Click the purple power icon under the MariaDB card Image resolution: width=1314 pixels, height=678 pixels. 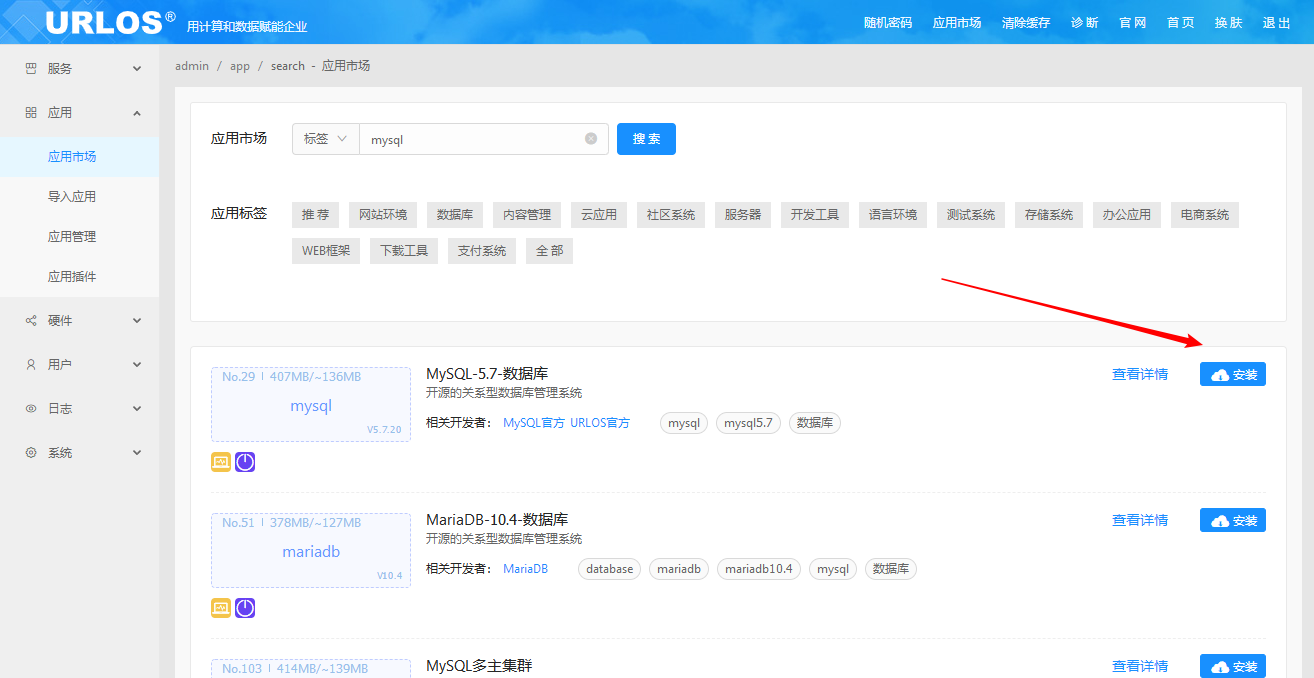point(245,608)
